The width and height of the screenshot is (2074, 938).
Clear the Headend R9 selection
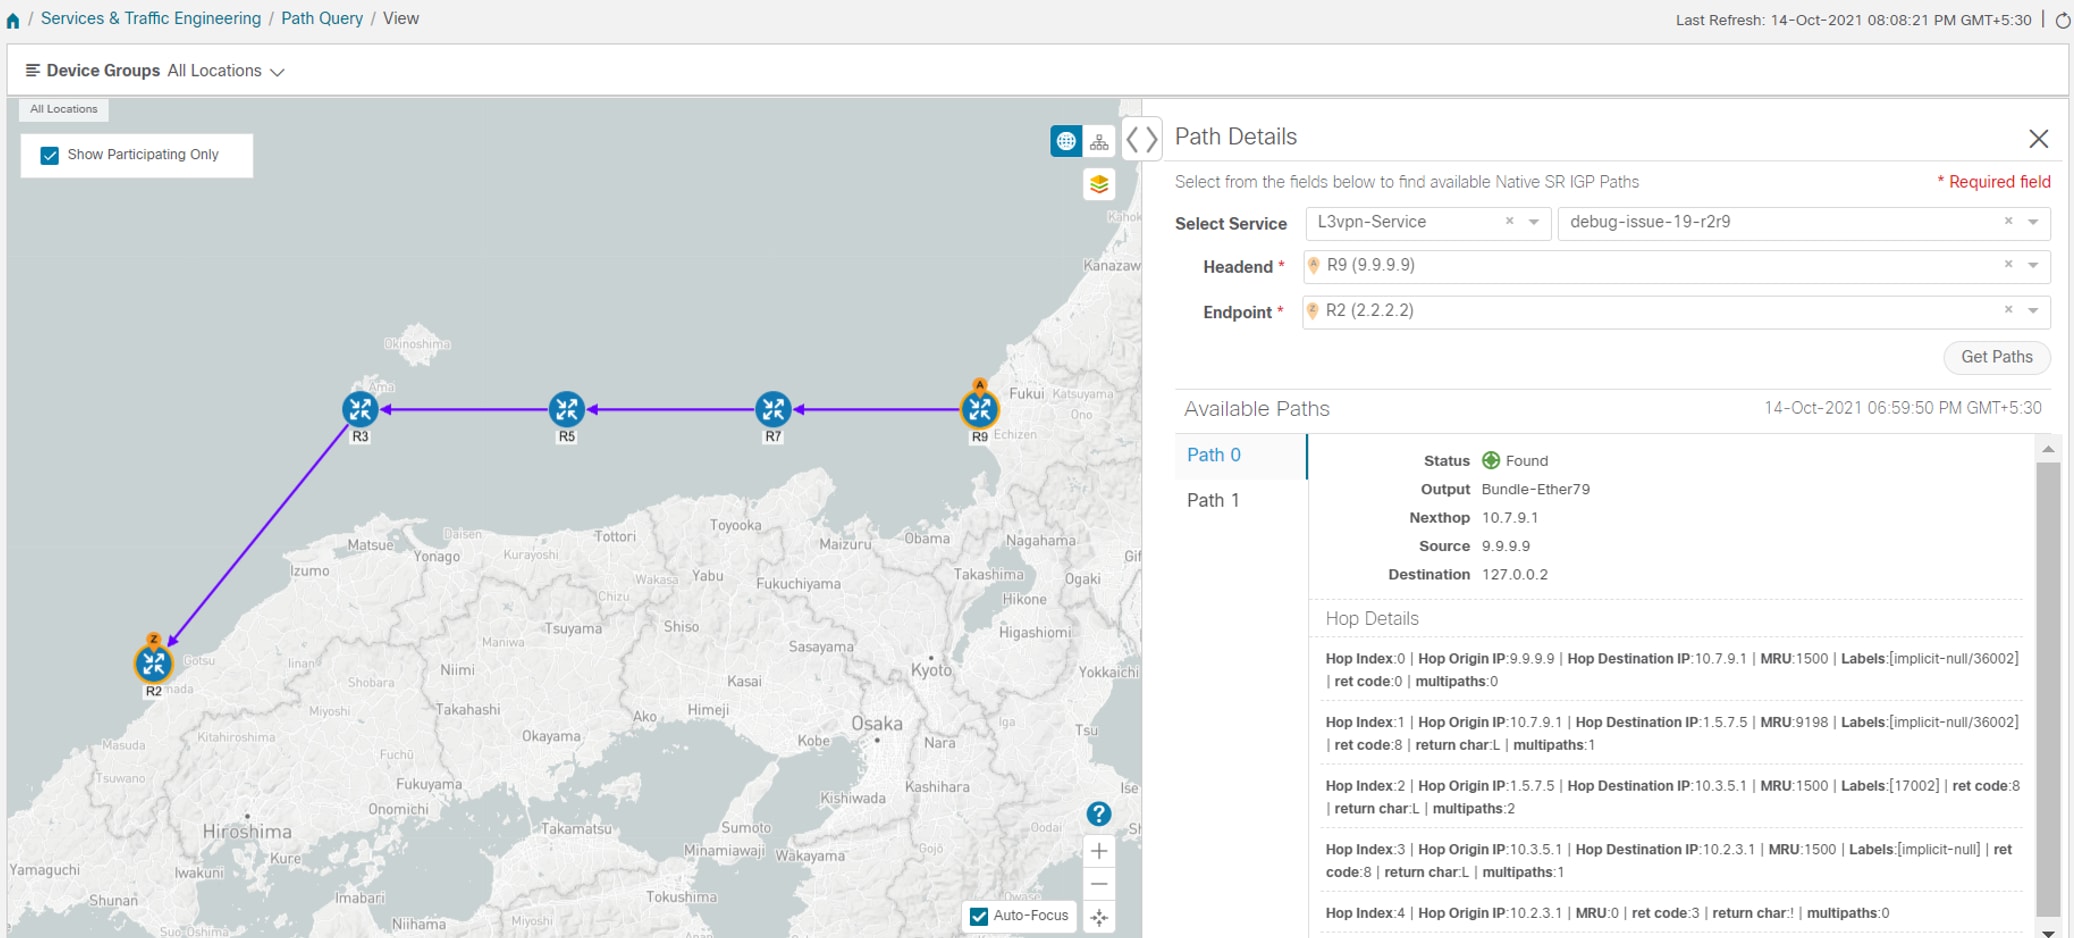point(2008,265)
